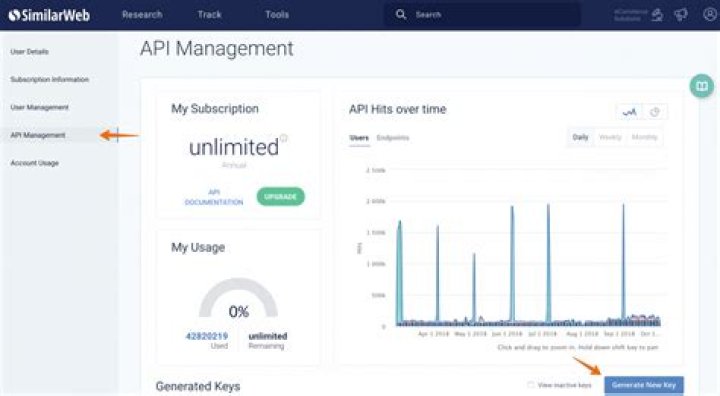Select the Users tab
Image resolution: width=720 pixels, height=396 pixels.
click(x=359, y=138)
